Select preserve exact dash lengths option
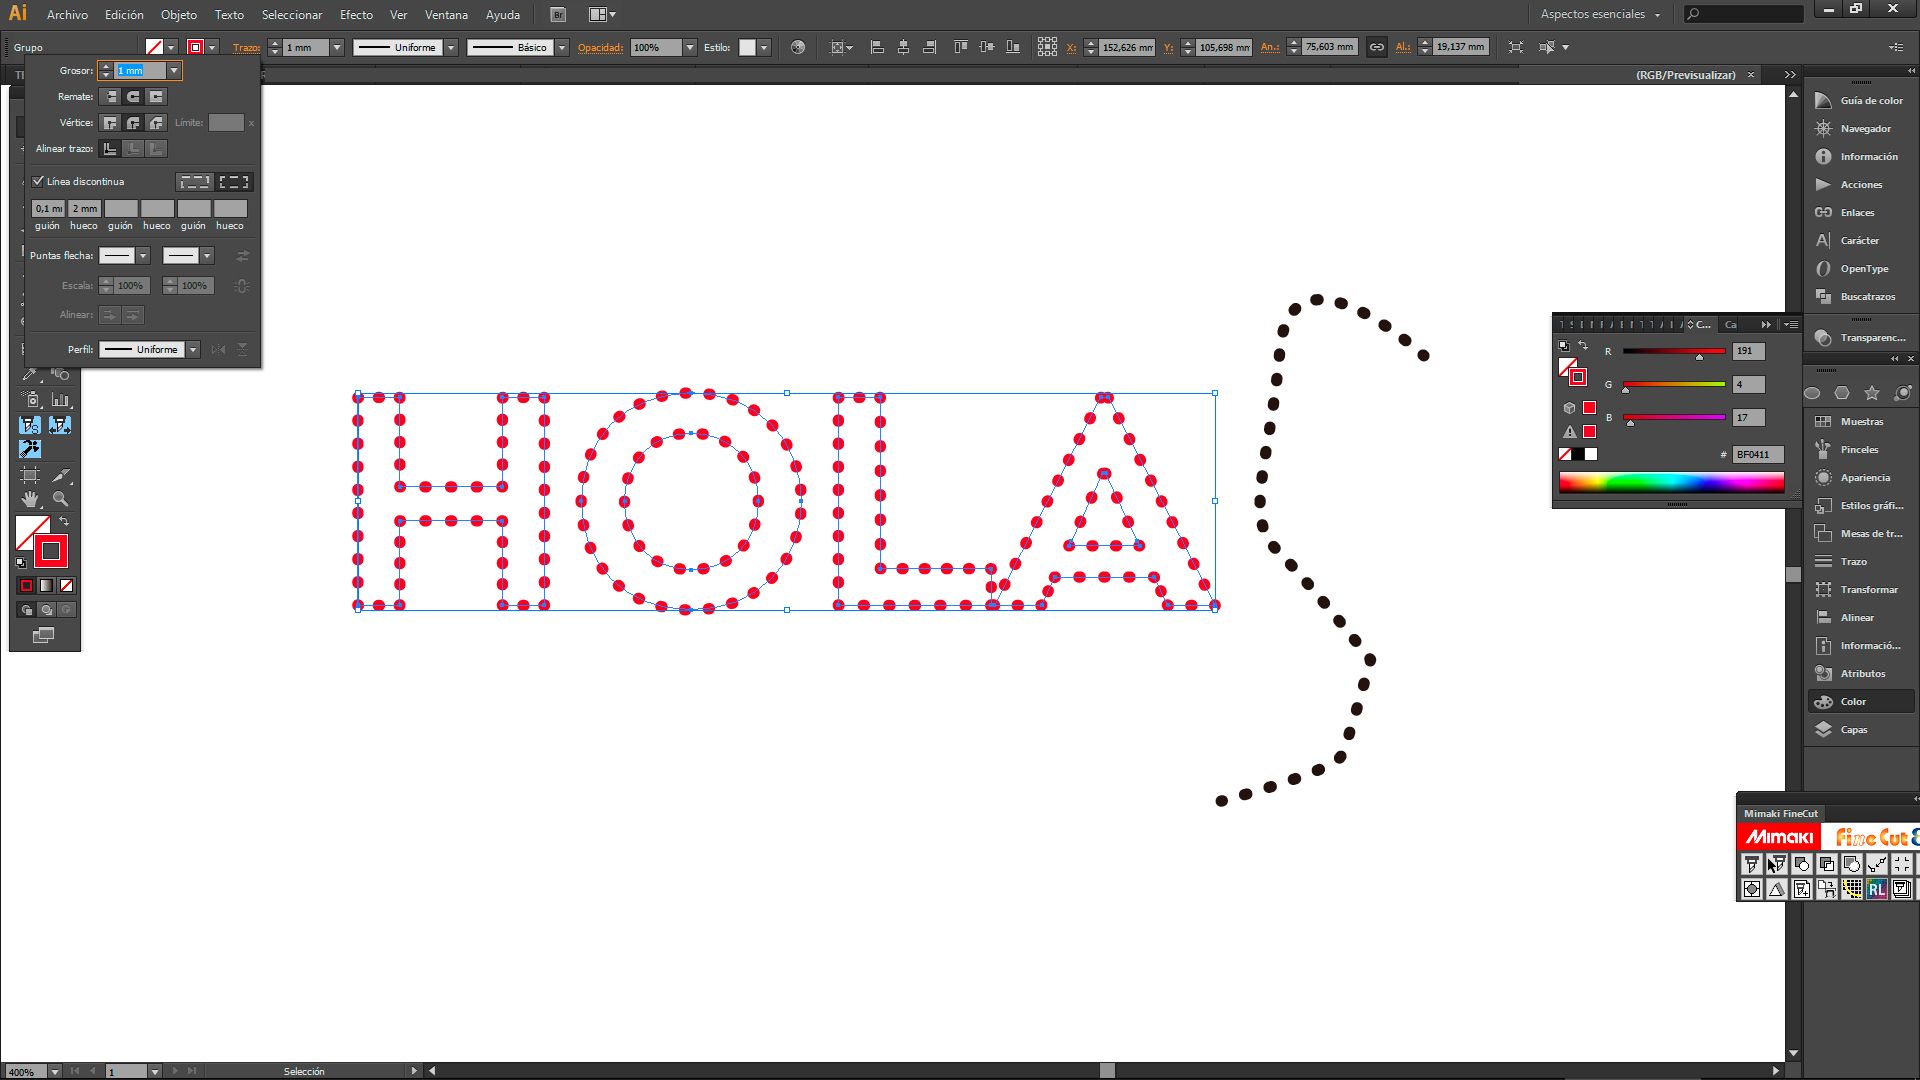 pos(194,182)
